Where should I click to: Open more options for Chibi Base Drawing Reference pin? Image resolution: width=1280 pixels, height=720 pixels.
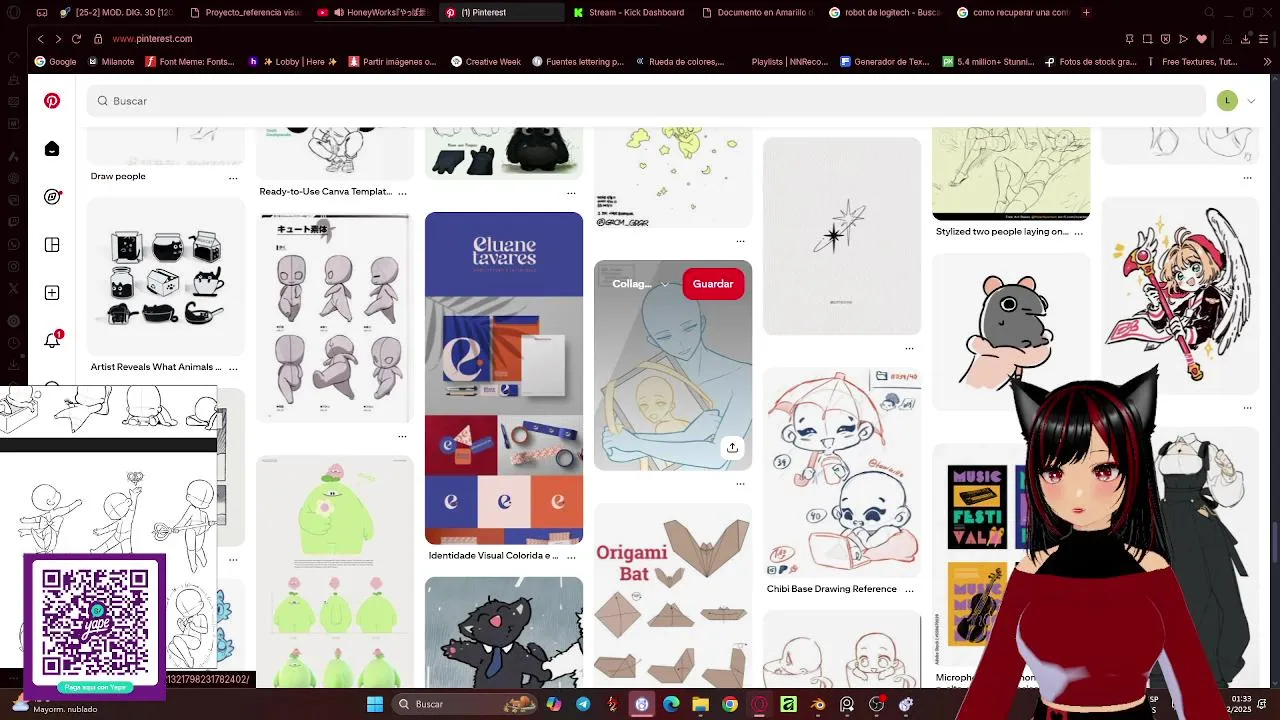click(909, 590)
